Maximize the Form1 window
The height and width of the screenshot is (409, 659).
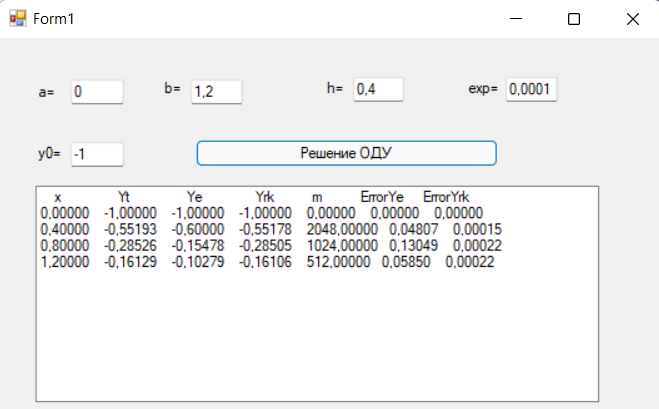click(x=574, y=19)
